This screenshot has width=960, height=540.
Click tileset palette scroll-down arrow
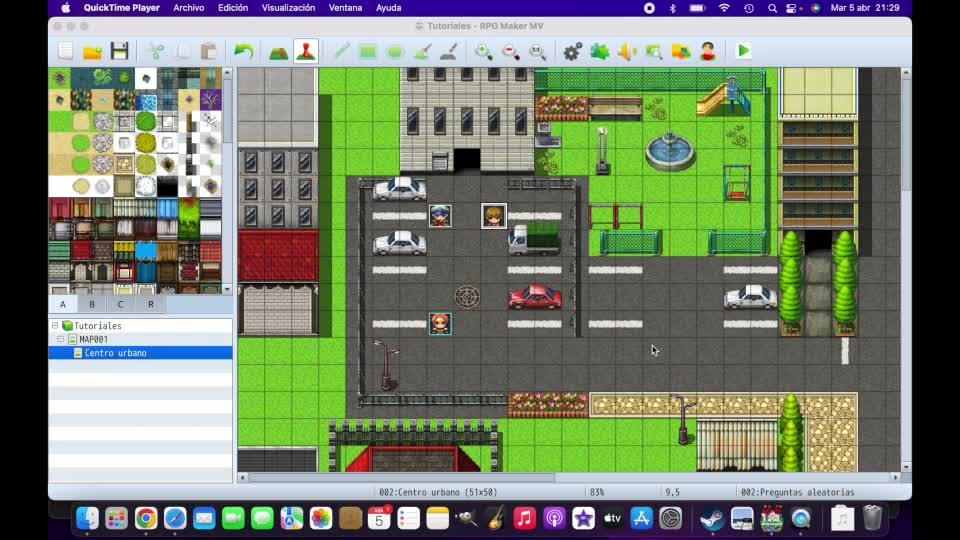click(227, 290)
